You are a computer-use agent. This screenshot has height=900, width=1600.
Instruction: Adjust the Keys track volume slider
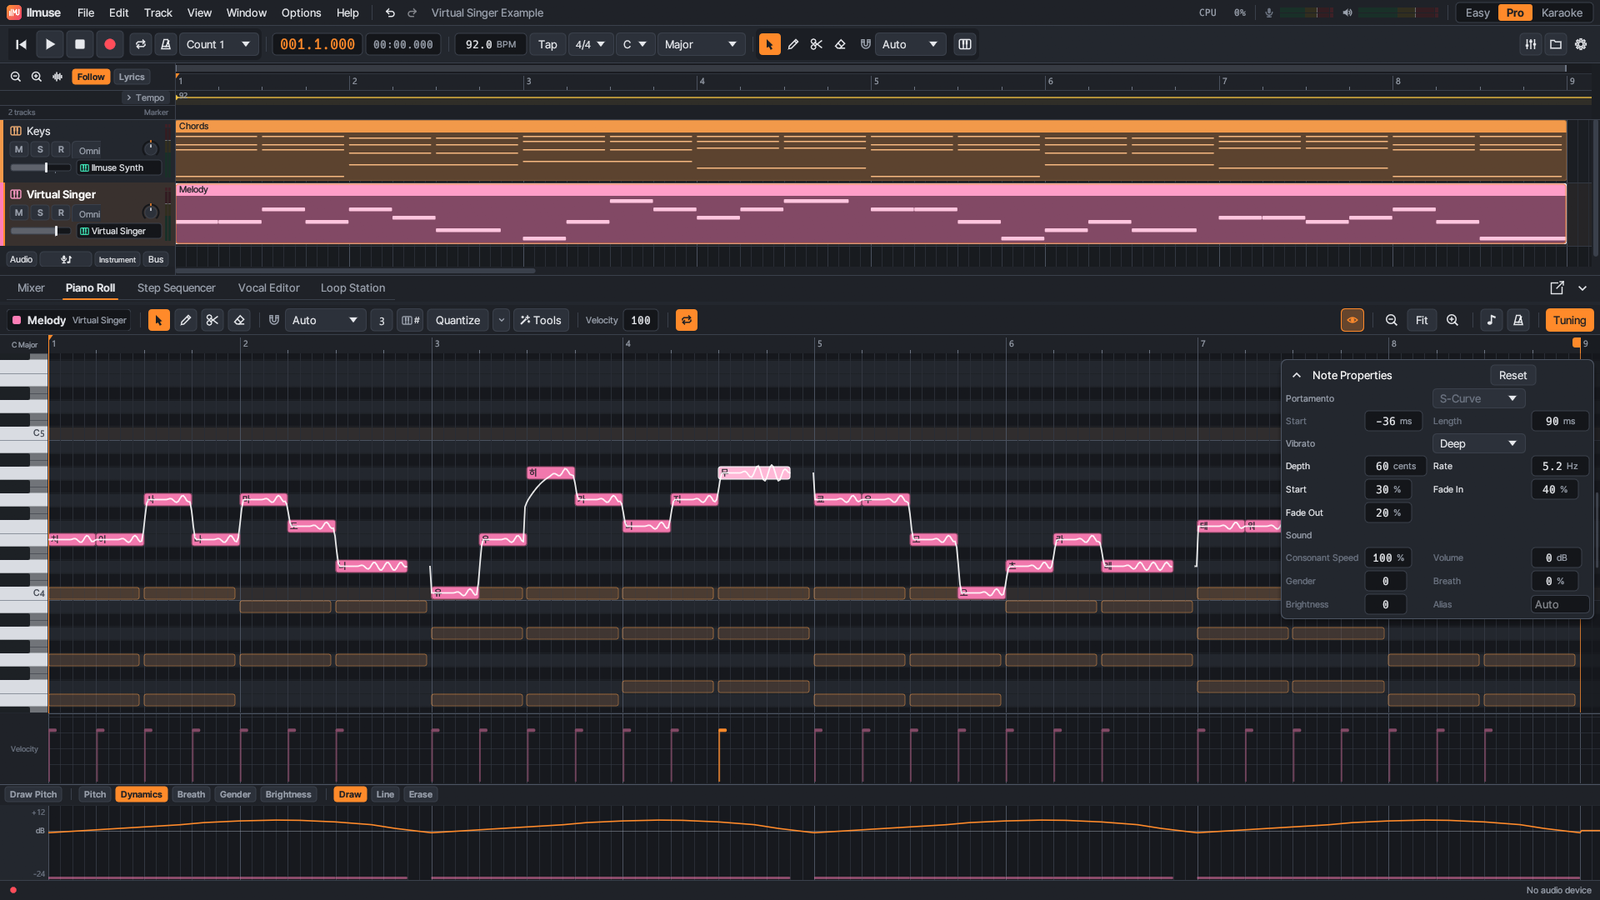[x=40, y=168]
